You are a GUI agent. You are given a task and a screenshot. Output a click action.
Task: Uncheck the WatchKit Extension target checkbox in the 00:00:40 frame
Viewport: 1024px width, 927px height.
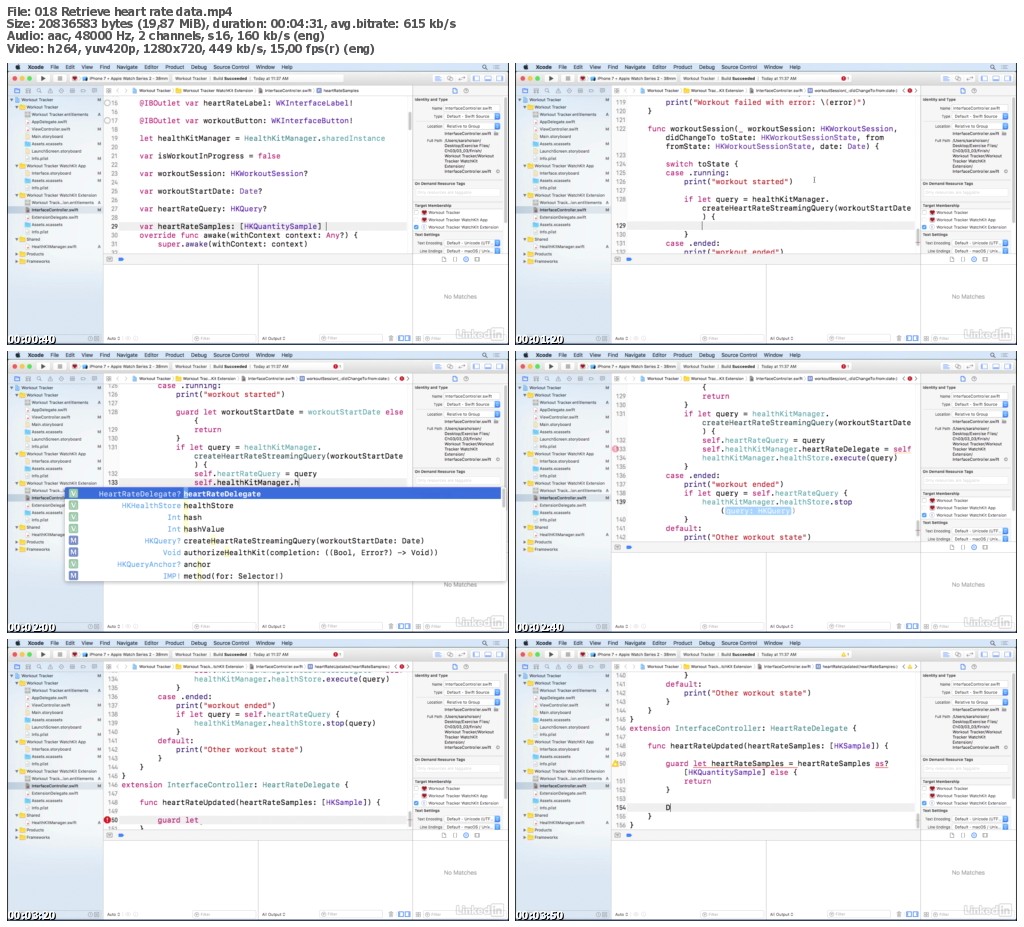(416, 227)
